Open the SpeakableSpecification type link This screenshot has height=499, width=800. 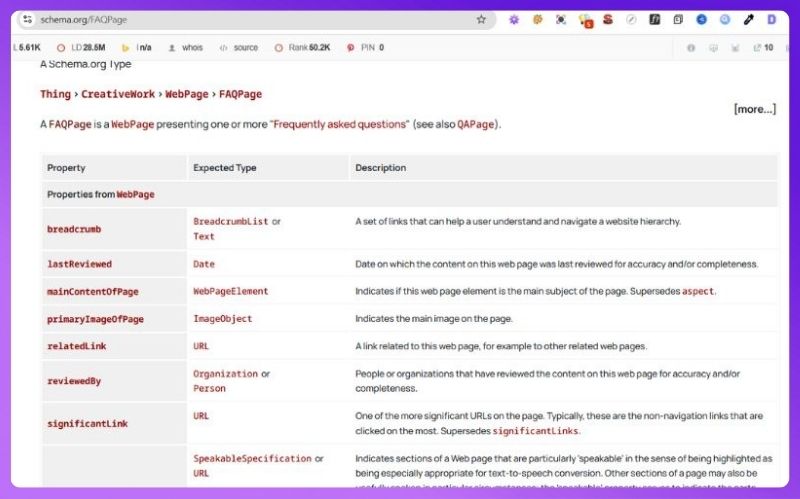pyautogui.click(x=252, y=458)
